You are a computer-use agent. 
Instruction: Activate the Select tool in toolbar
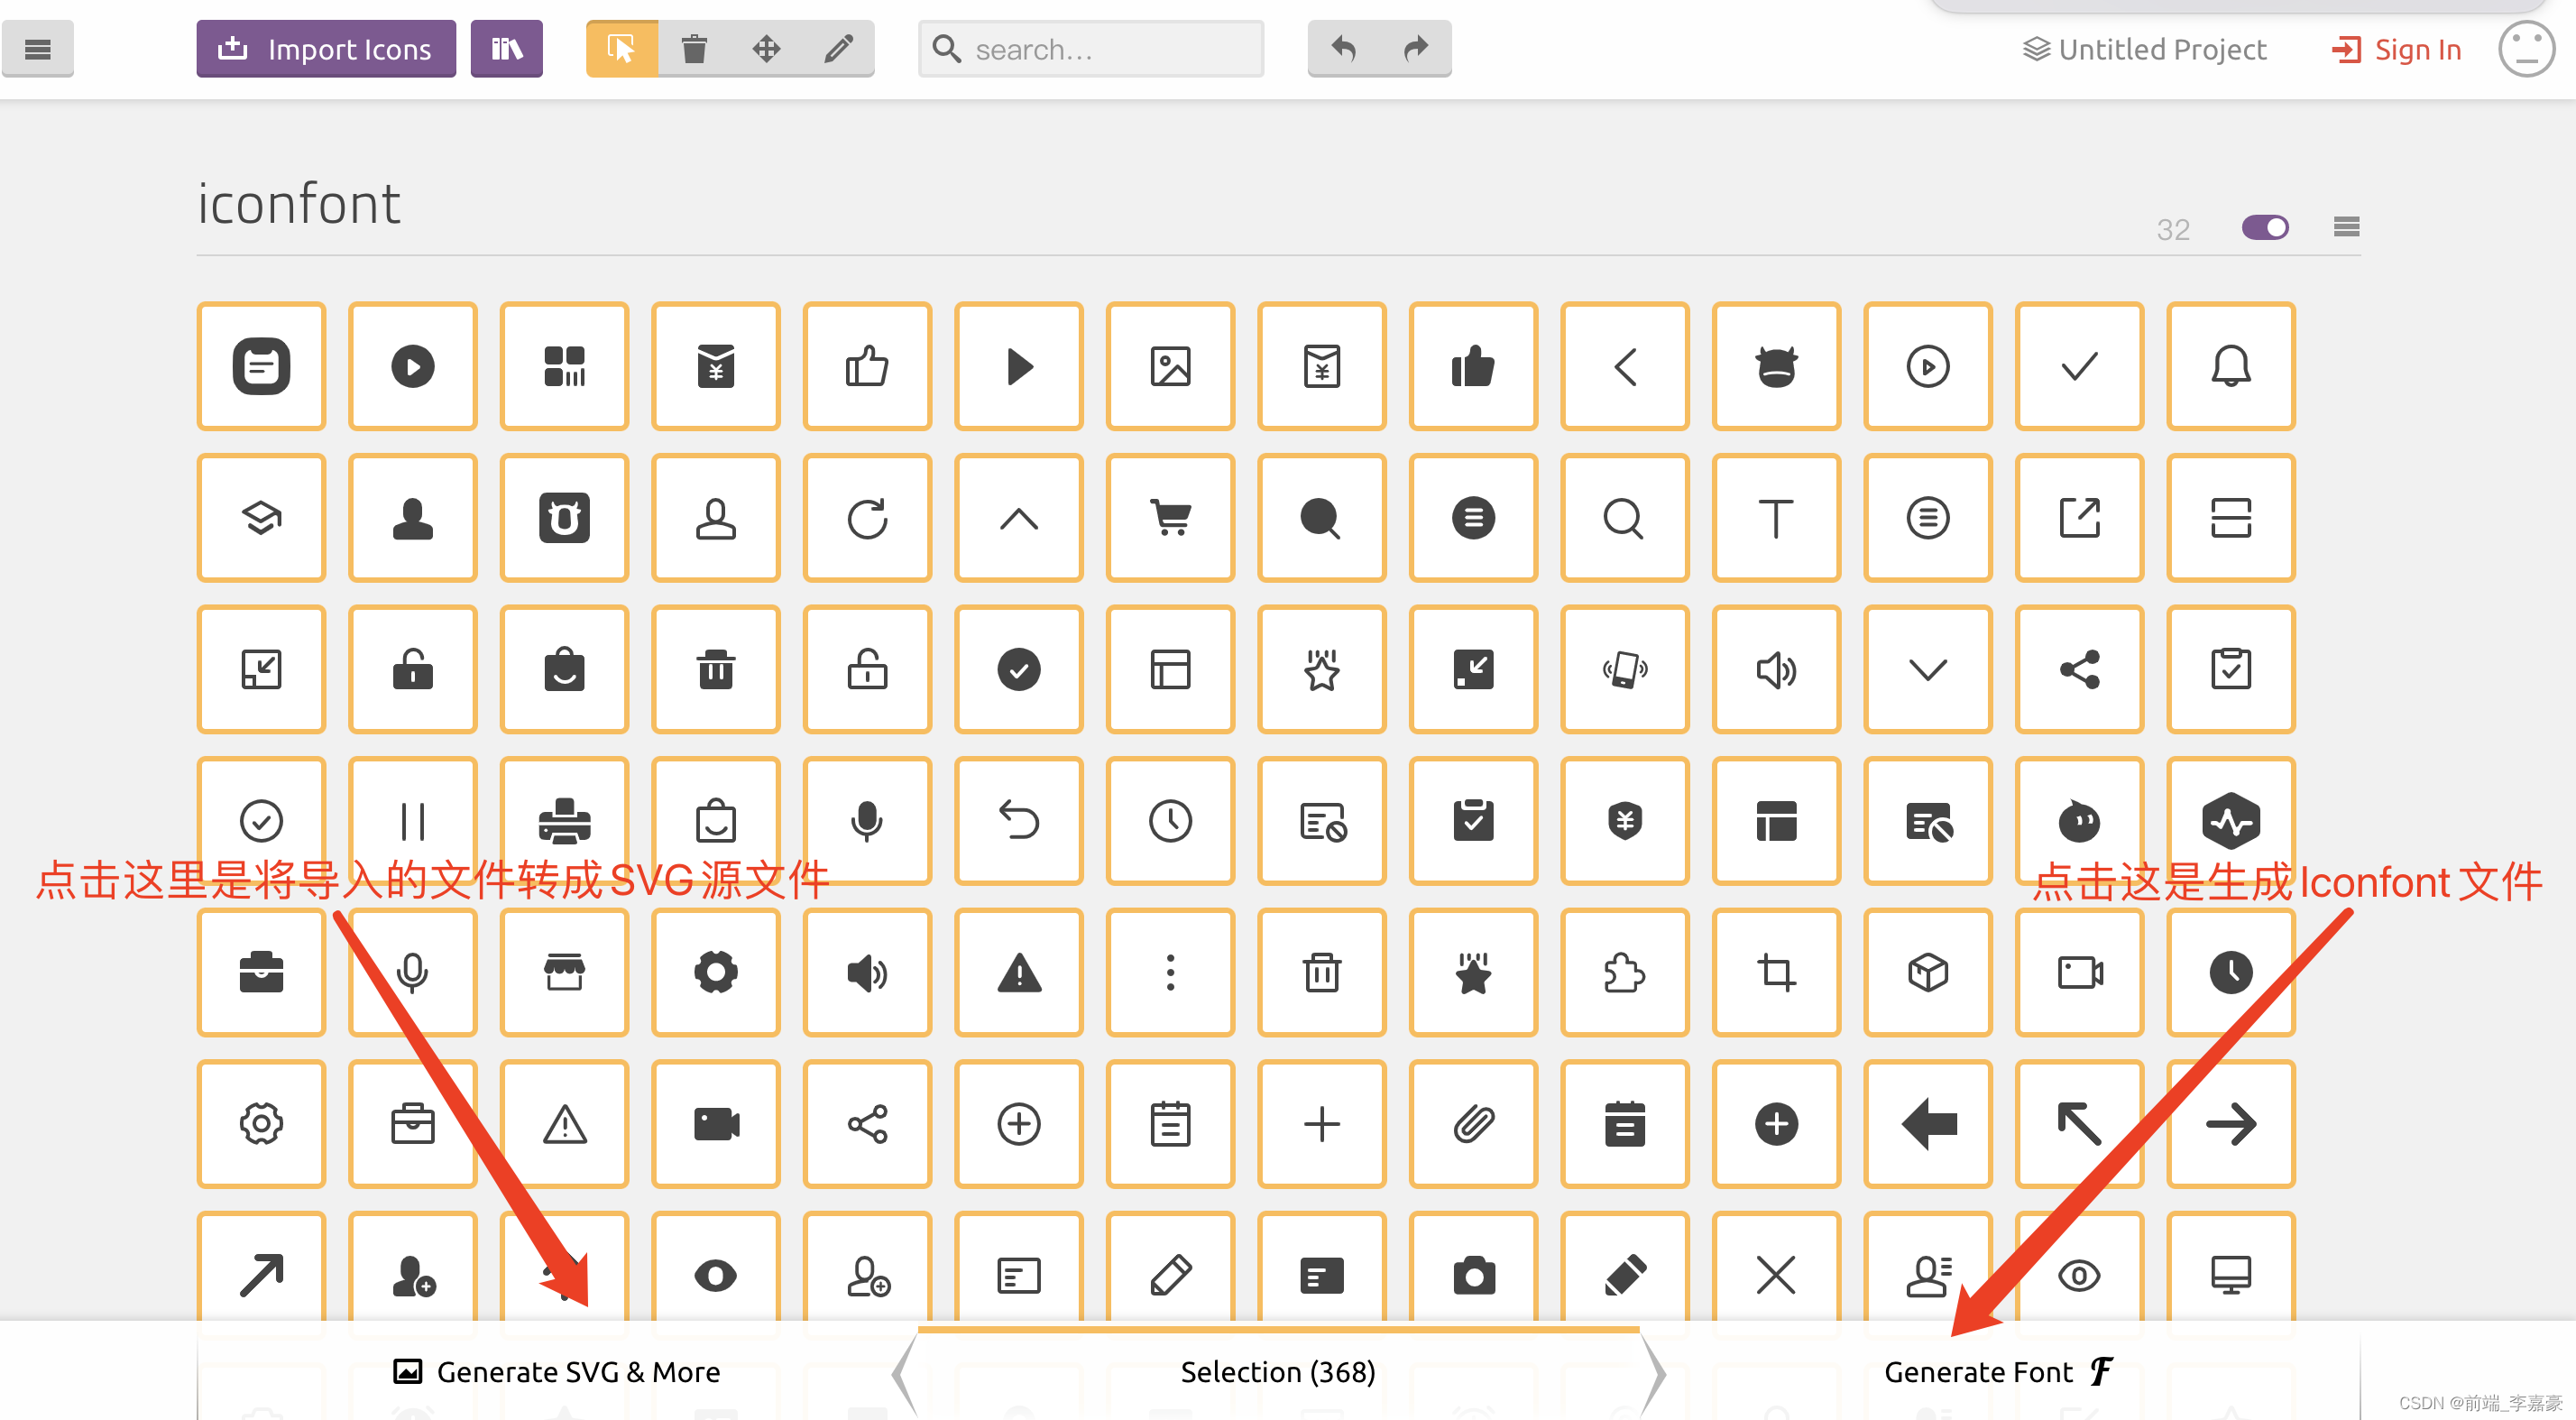(x=621, y=48)
